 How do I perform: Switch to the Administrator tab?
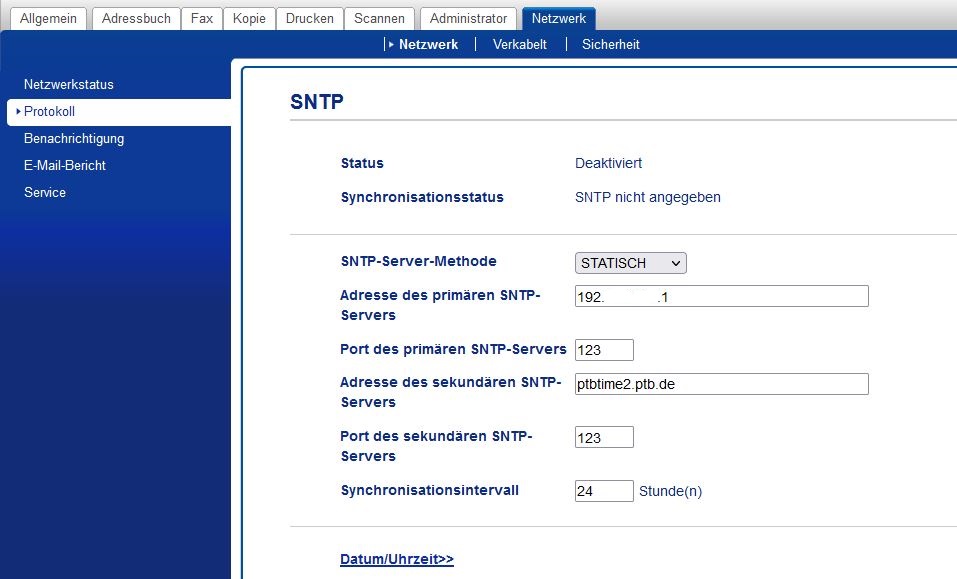point(469,18)
